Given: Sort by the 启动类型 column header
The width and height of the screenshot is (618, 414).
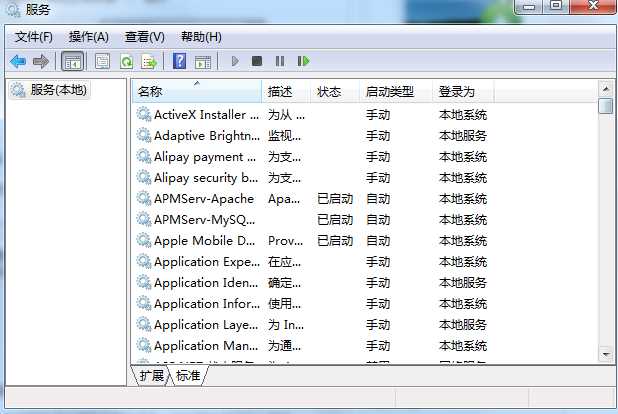Looking at the screenshot, I should point(396,91).
